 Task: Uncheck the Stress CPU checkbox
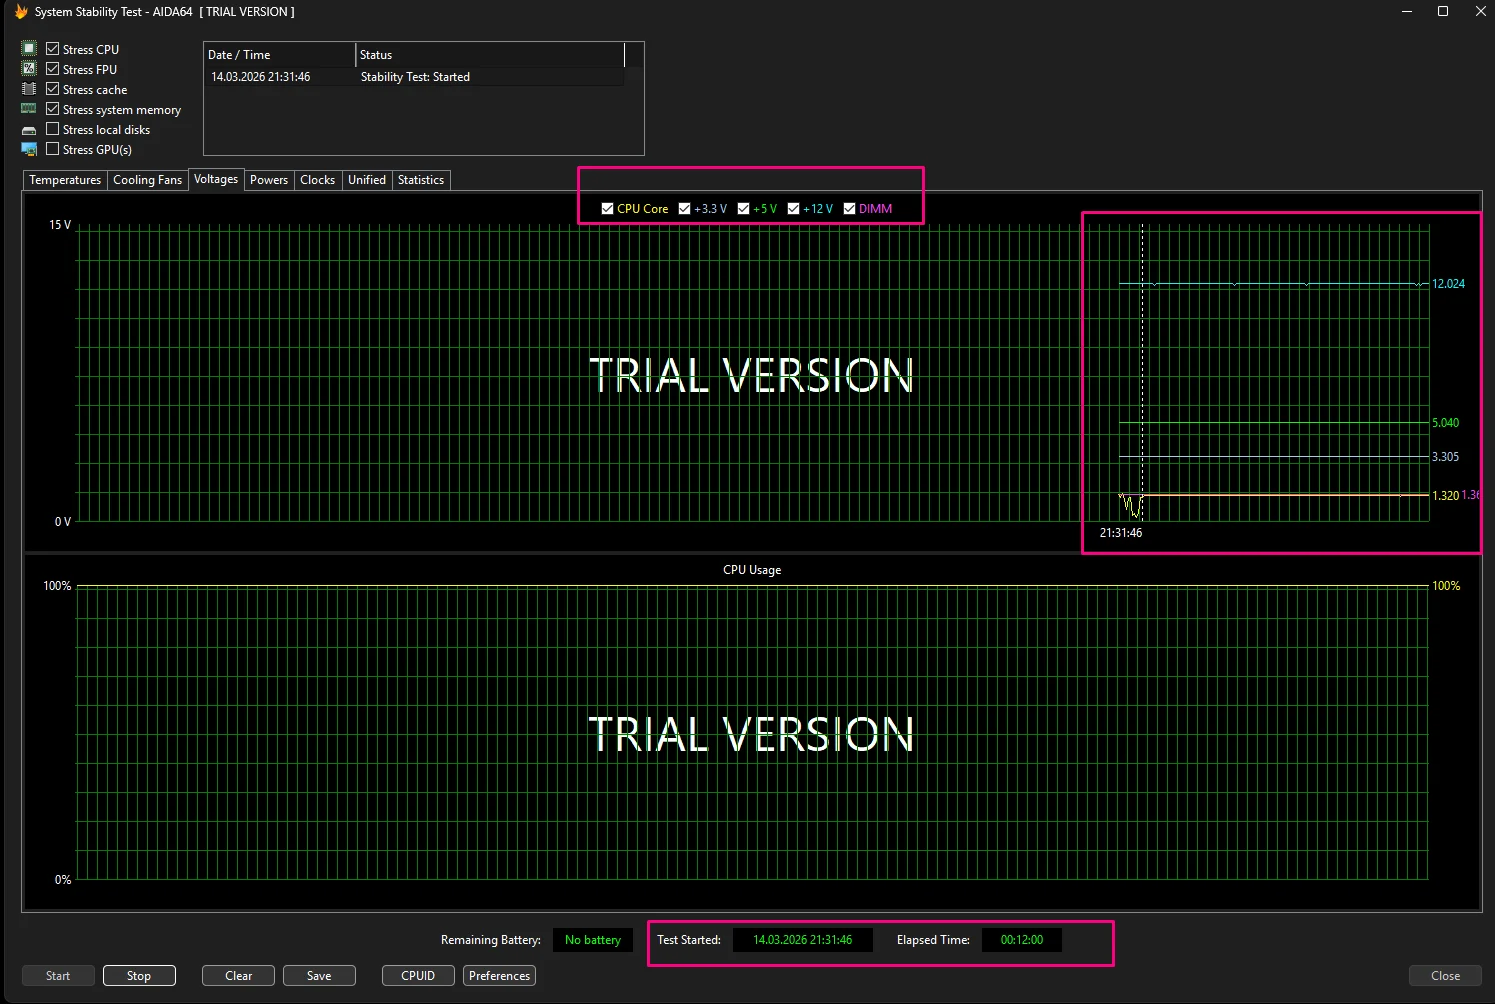point(53,49)
